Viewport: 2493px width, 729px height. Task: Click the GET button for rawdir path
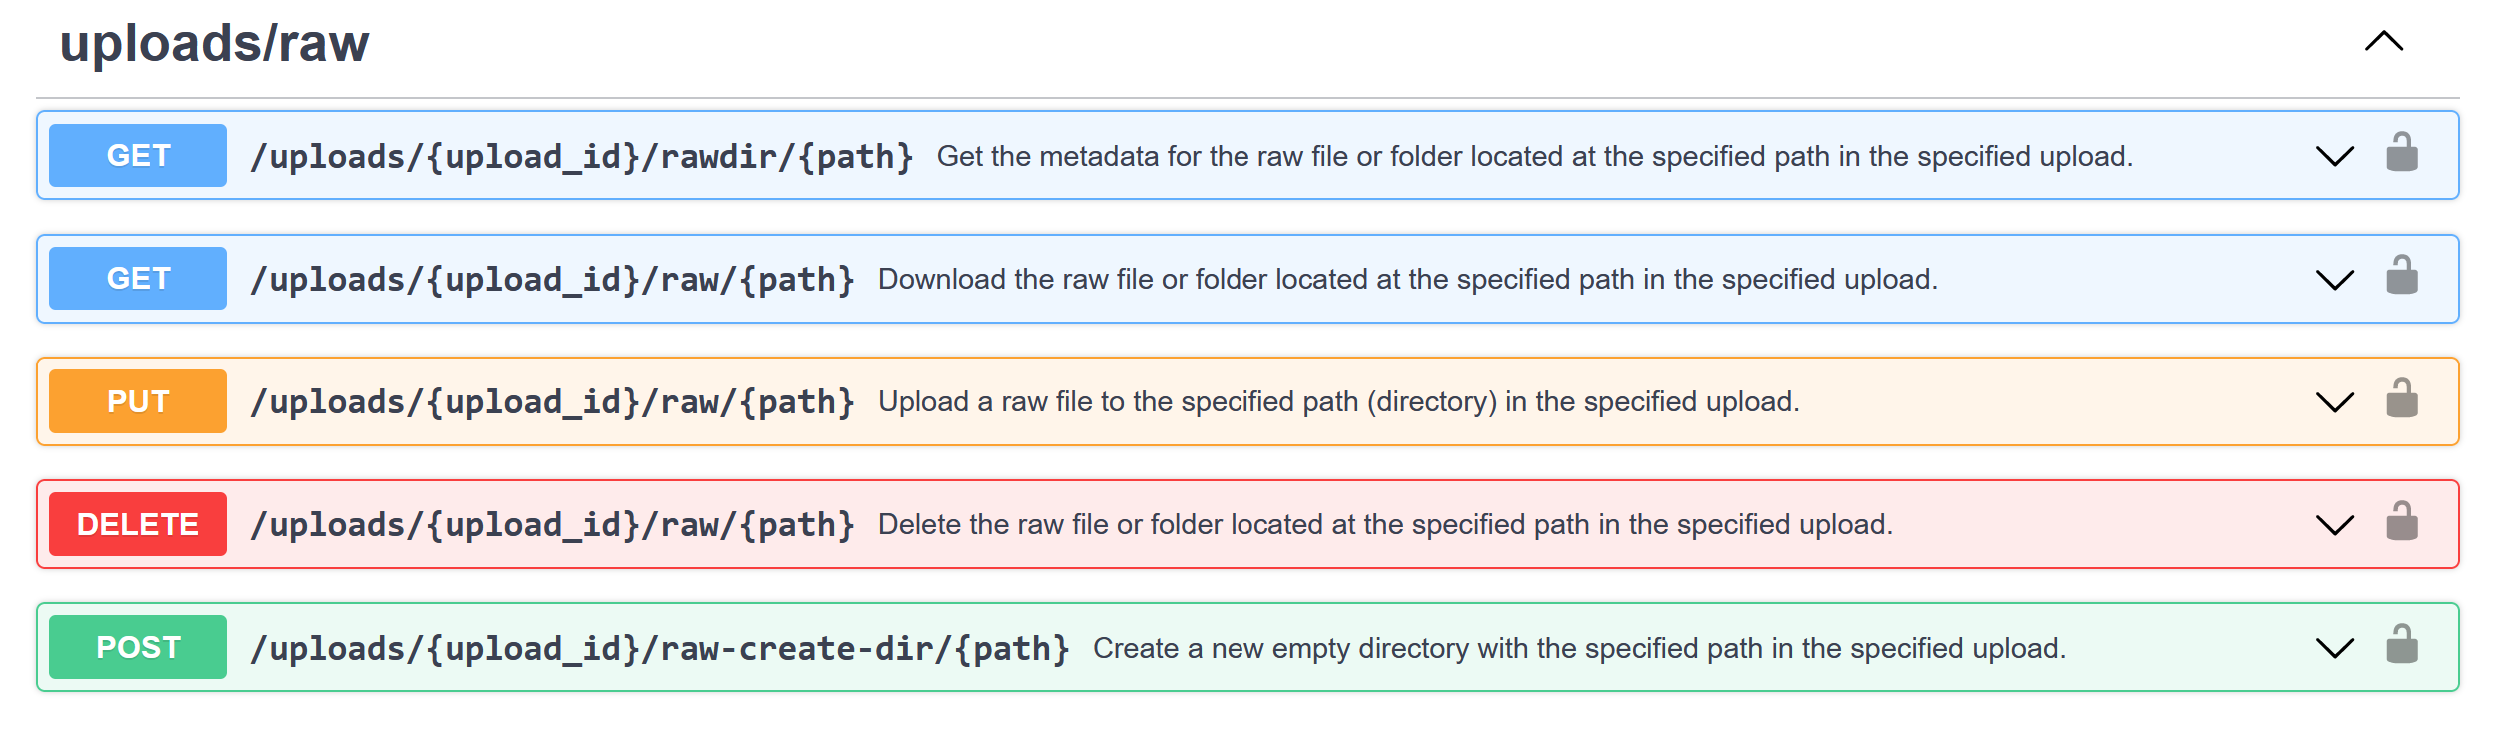click(x=138, y=155)
